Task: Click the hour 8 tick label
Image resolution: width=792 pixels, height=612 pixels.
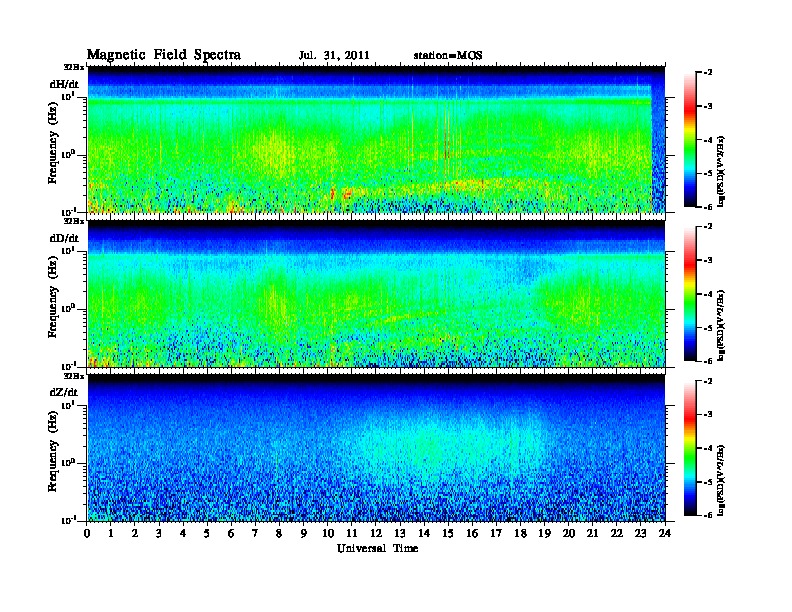Action: (279, 533)
